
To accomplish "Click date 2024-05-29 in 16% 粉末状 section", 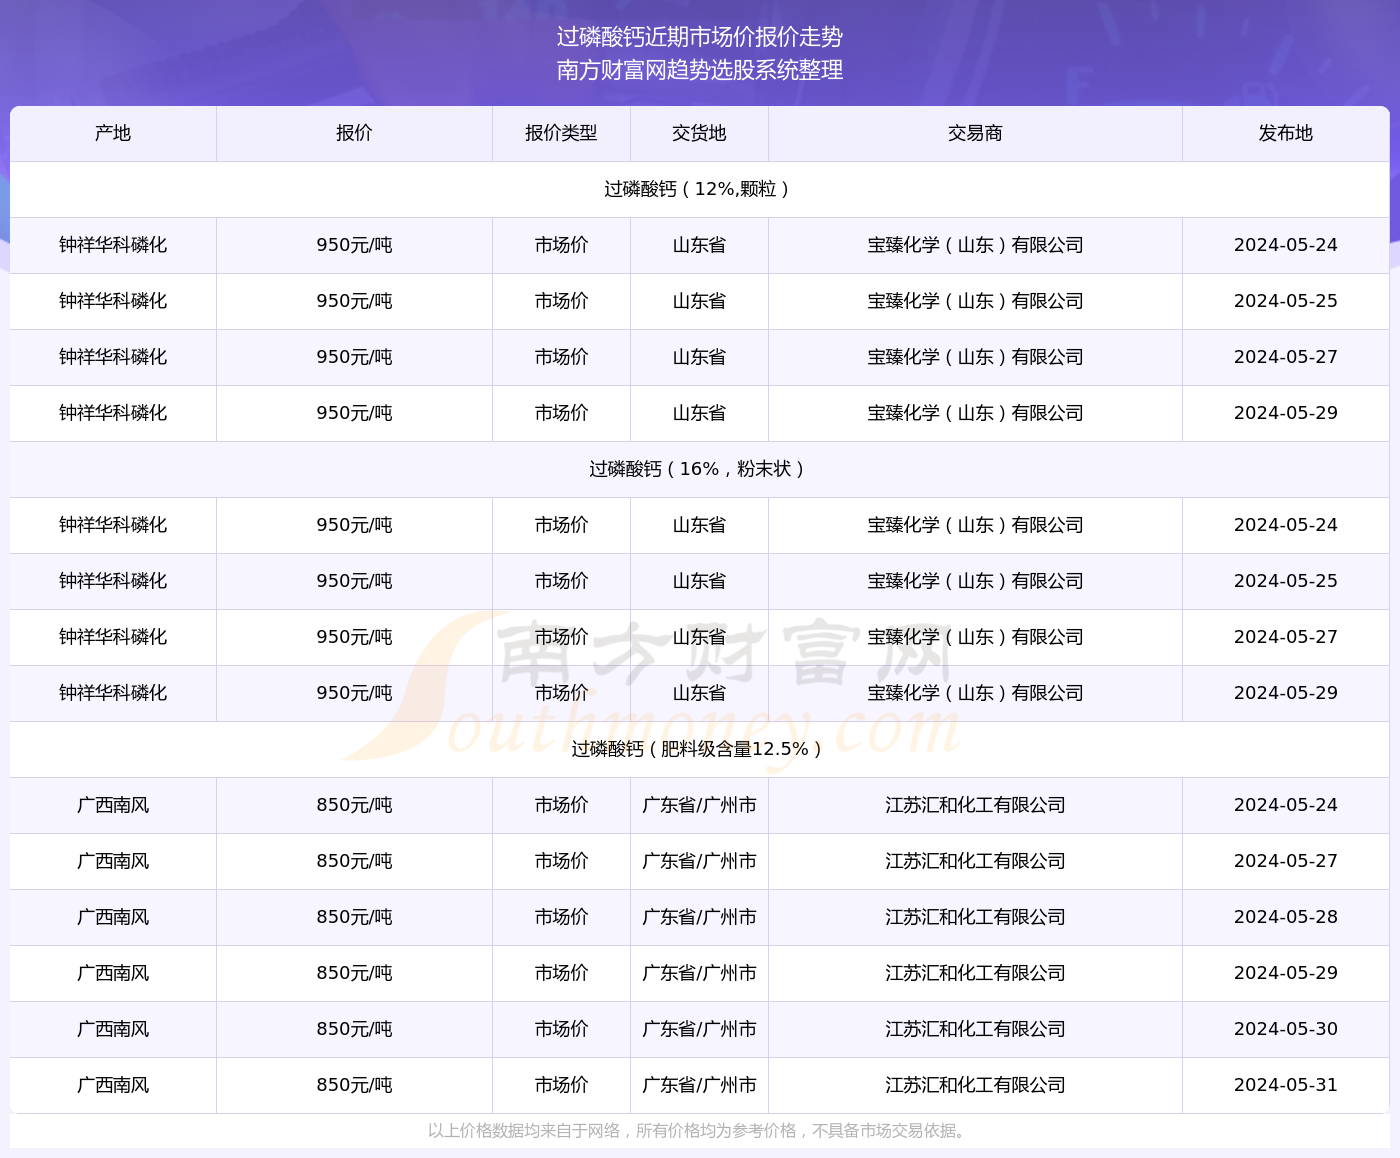I will tap(1285, 693).
